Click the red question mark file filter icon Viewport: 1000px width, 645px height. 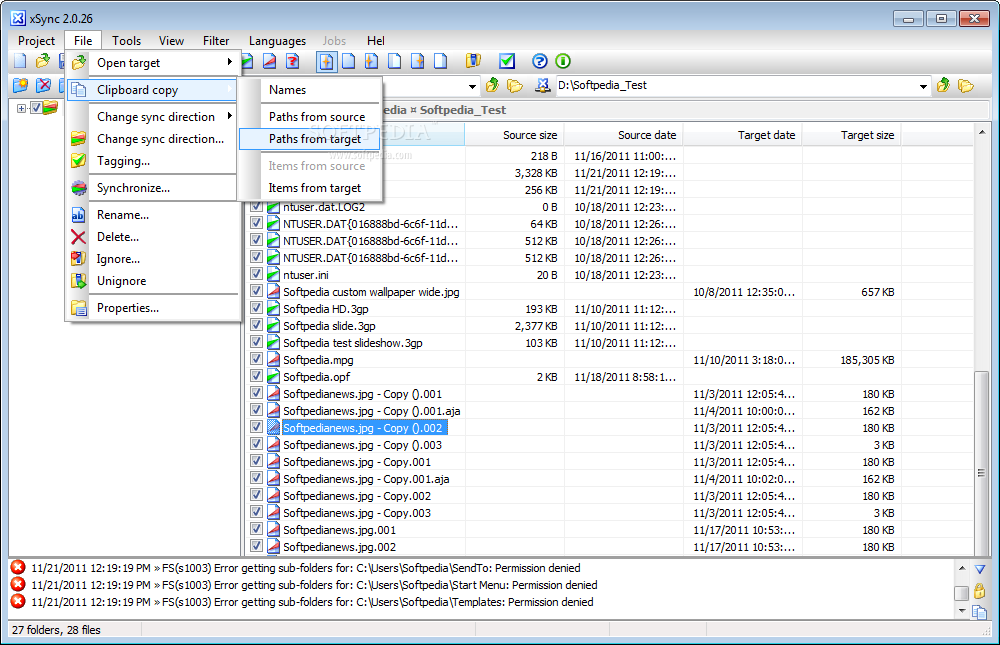[292, 61]
